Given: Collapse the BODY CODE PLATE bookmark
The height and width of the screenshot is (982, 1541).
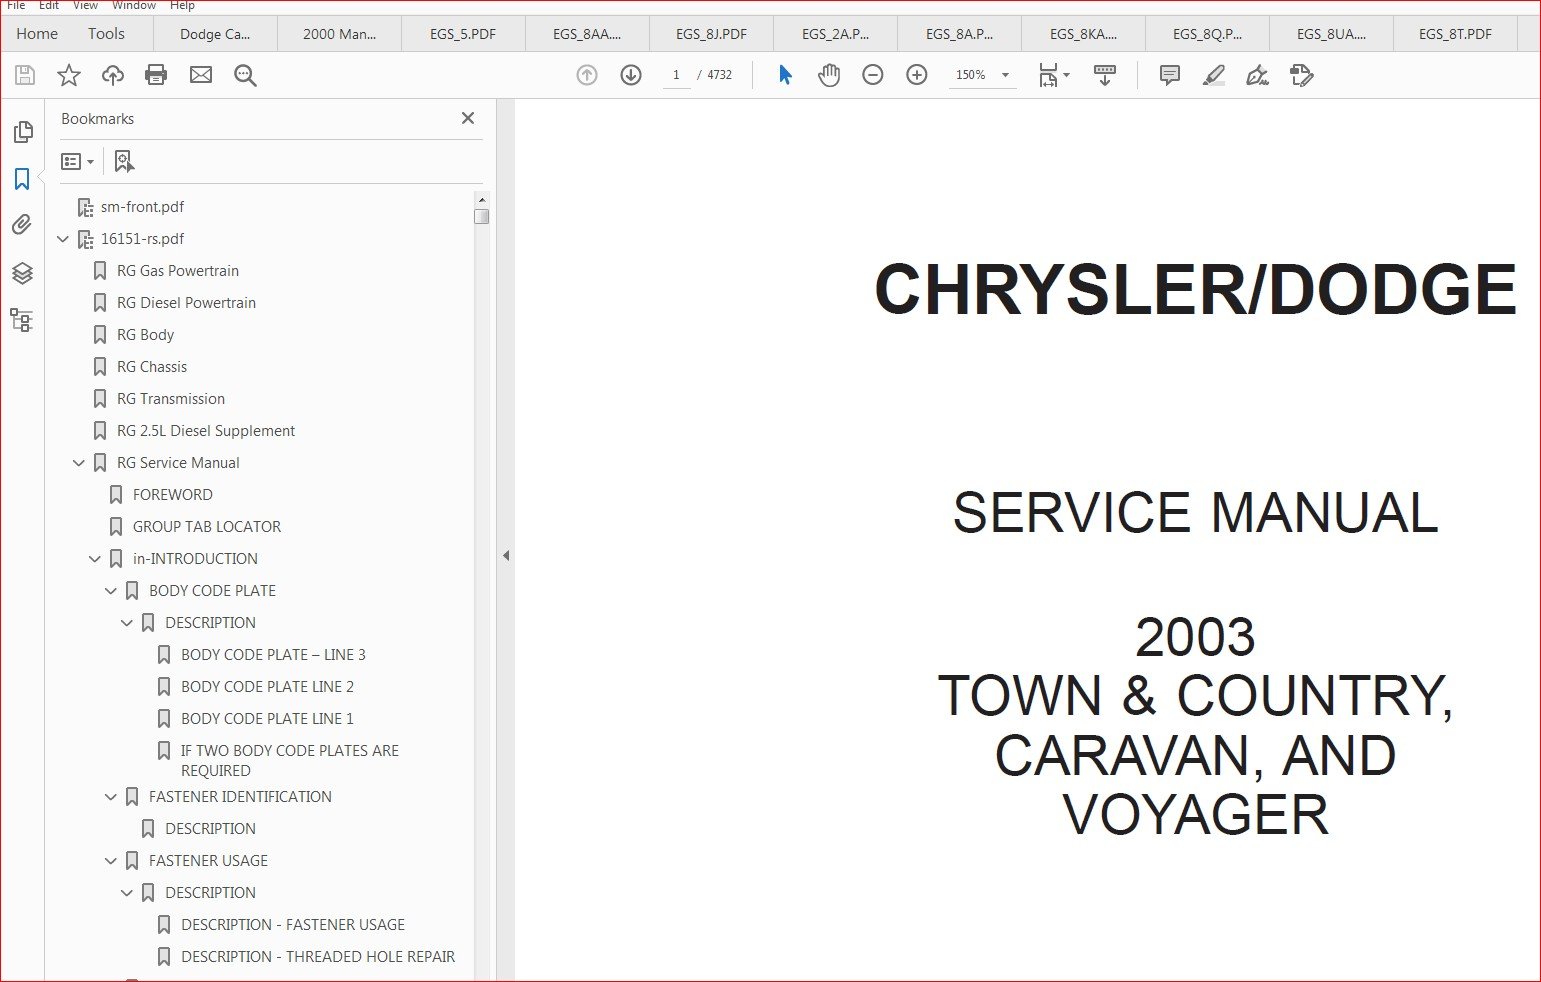Looking at the screenshot, I should tap(111, 591).
